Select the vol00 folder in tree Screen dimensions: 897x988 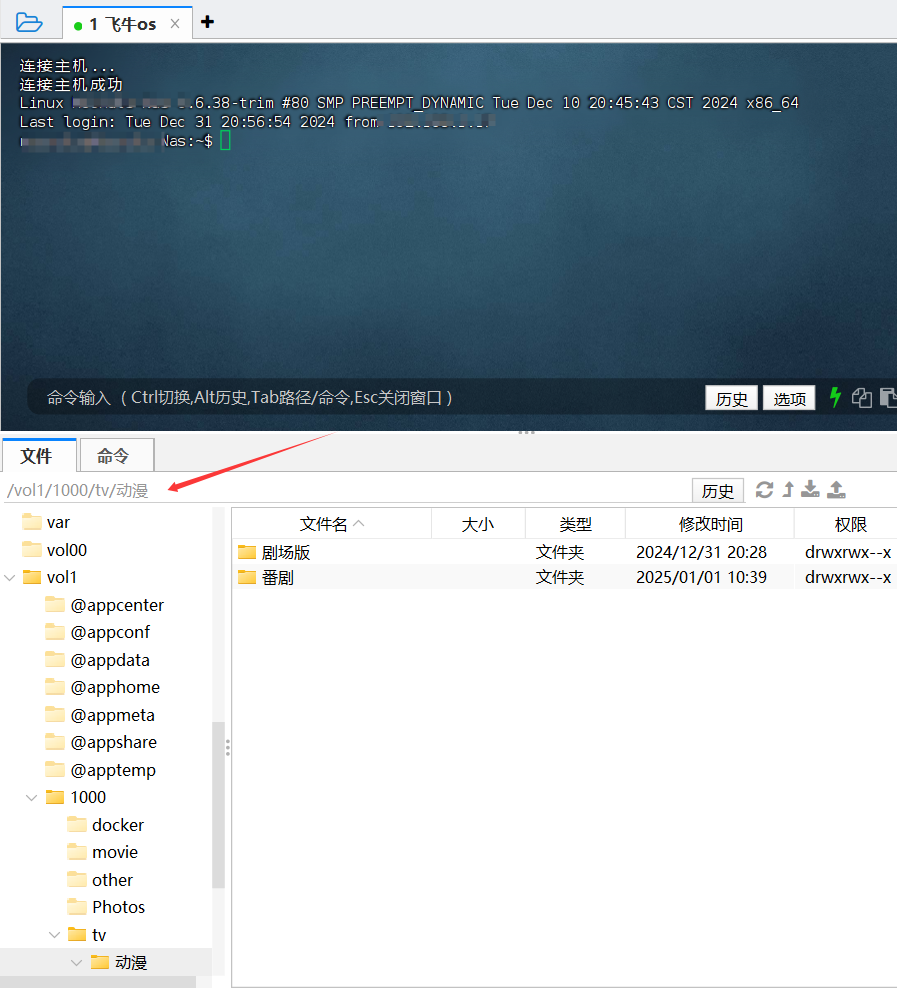click(x=54, y=550)
